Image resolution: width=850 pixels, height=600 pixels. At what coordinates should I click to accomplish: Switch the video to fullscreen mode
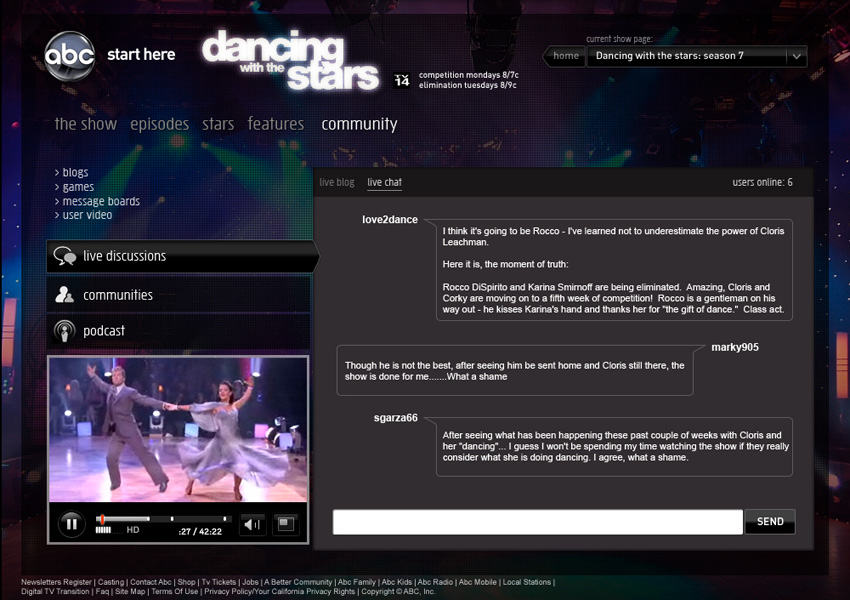pyautogui.click(x=286, y=524)
